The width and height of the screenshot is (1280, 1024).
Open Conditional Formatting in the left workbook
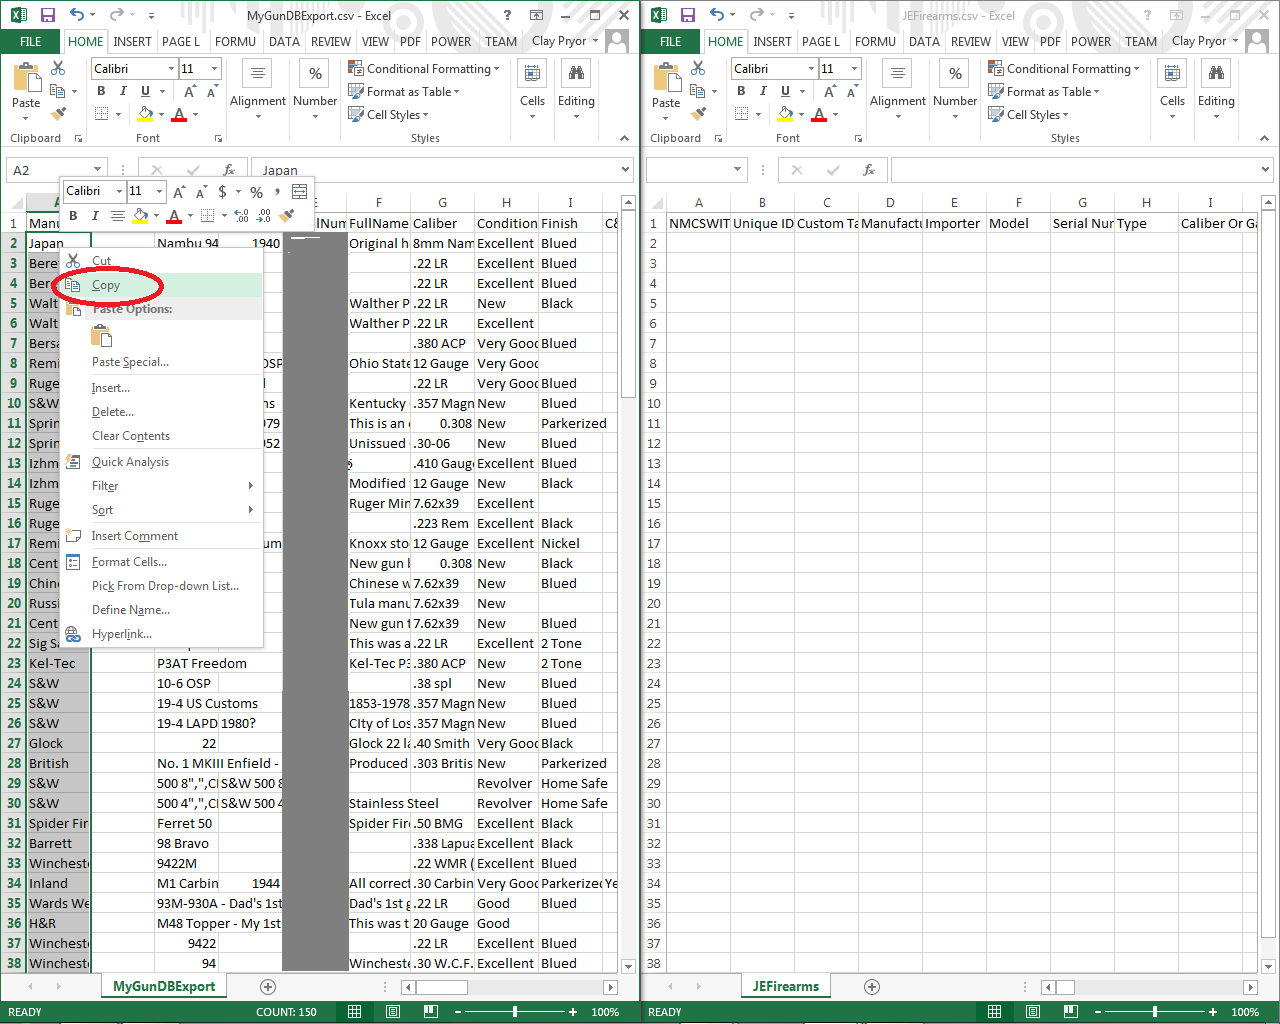pyautogui.click(x=424, y=68)
